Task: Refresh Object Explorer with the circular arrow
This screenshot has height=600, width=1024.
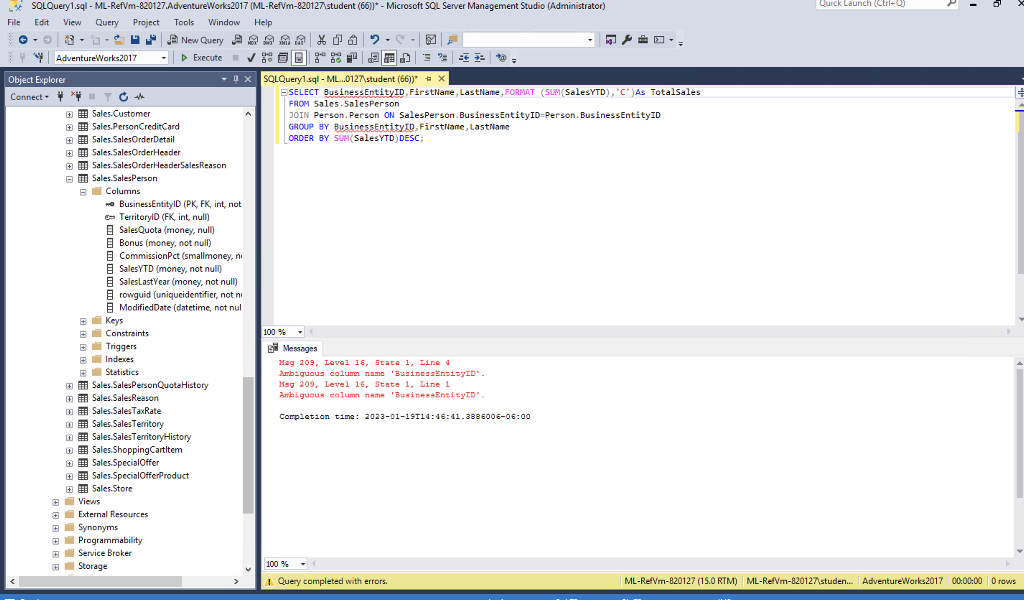Action: click(123, 97)
